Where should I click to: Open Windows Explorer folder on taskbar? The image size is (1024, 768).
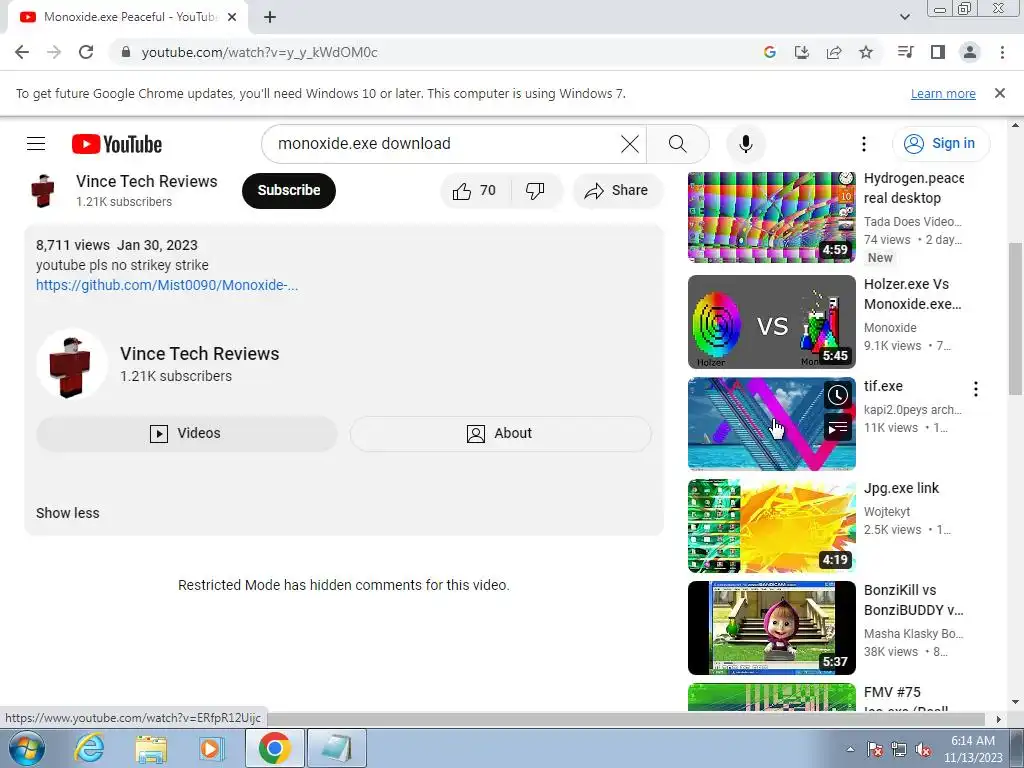(x=151, y=748)
